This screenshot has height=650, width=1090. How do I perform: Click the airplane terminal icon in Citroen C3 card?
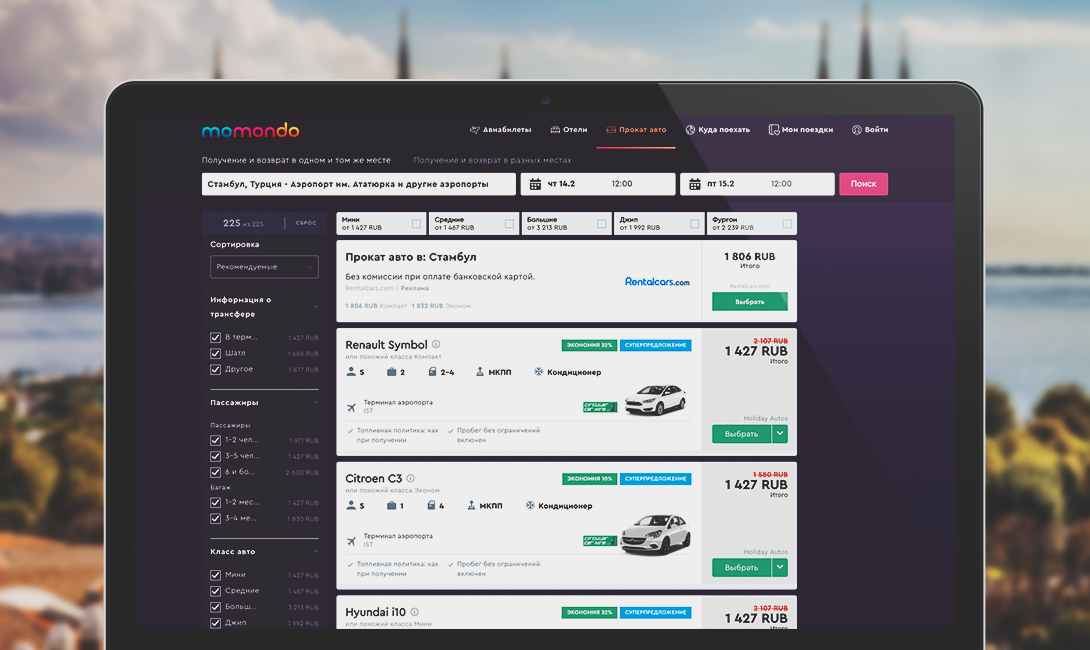click(x=351, y=541)
